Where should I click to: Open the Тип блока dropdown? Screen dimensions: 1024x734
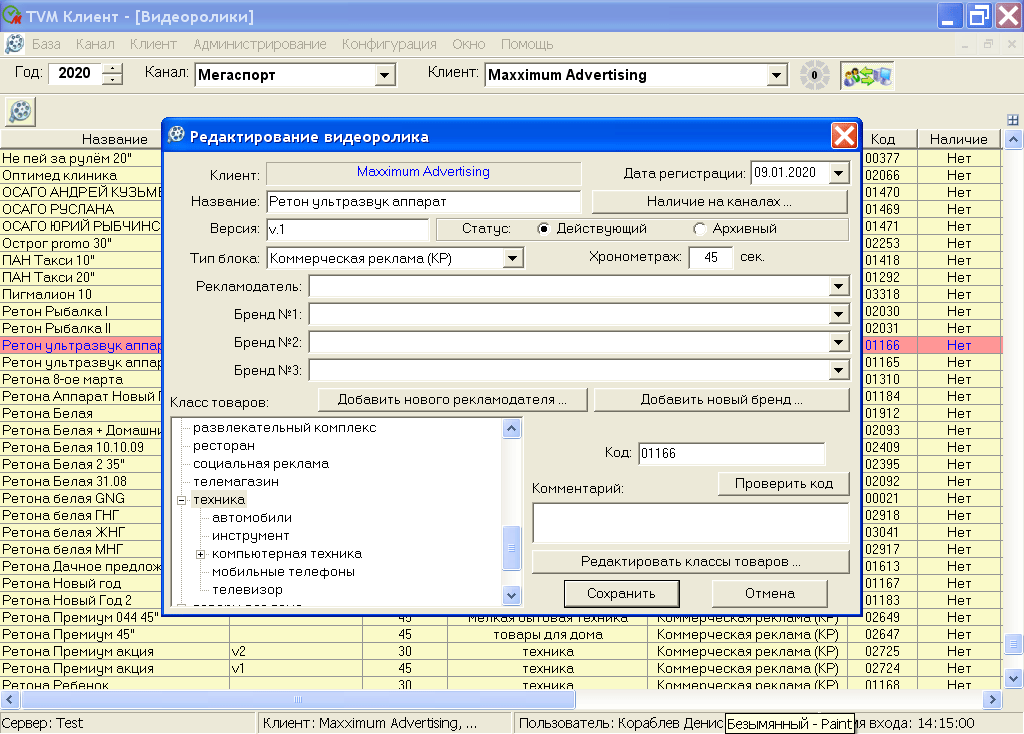click(513, 259)
